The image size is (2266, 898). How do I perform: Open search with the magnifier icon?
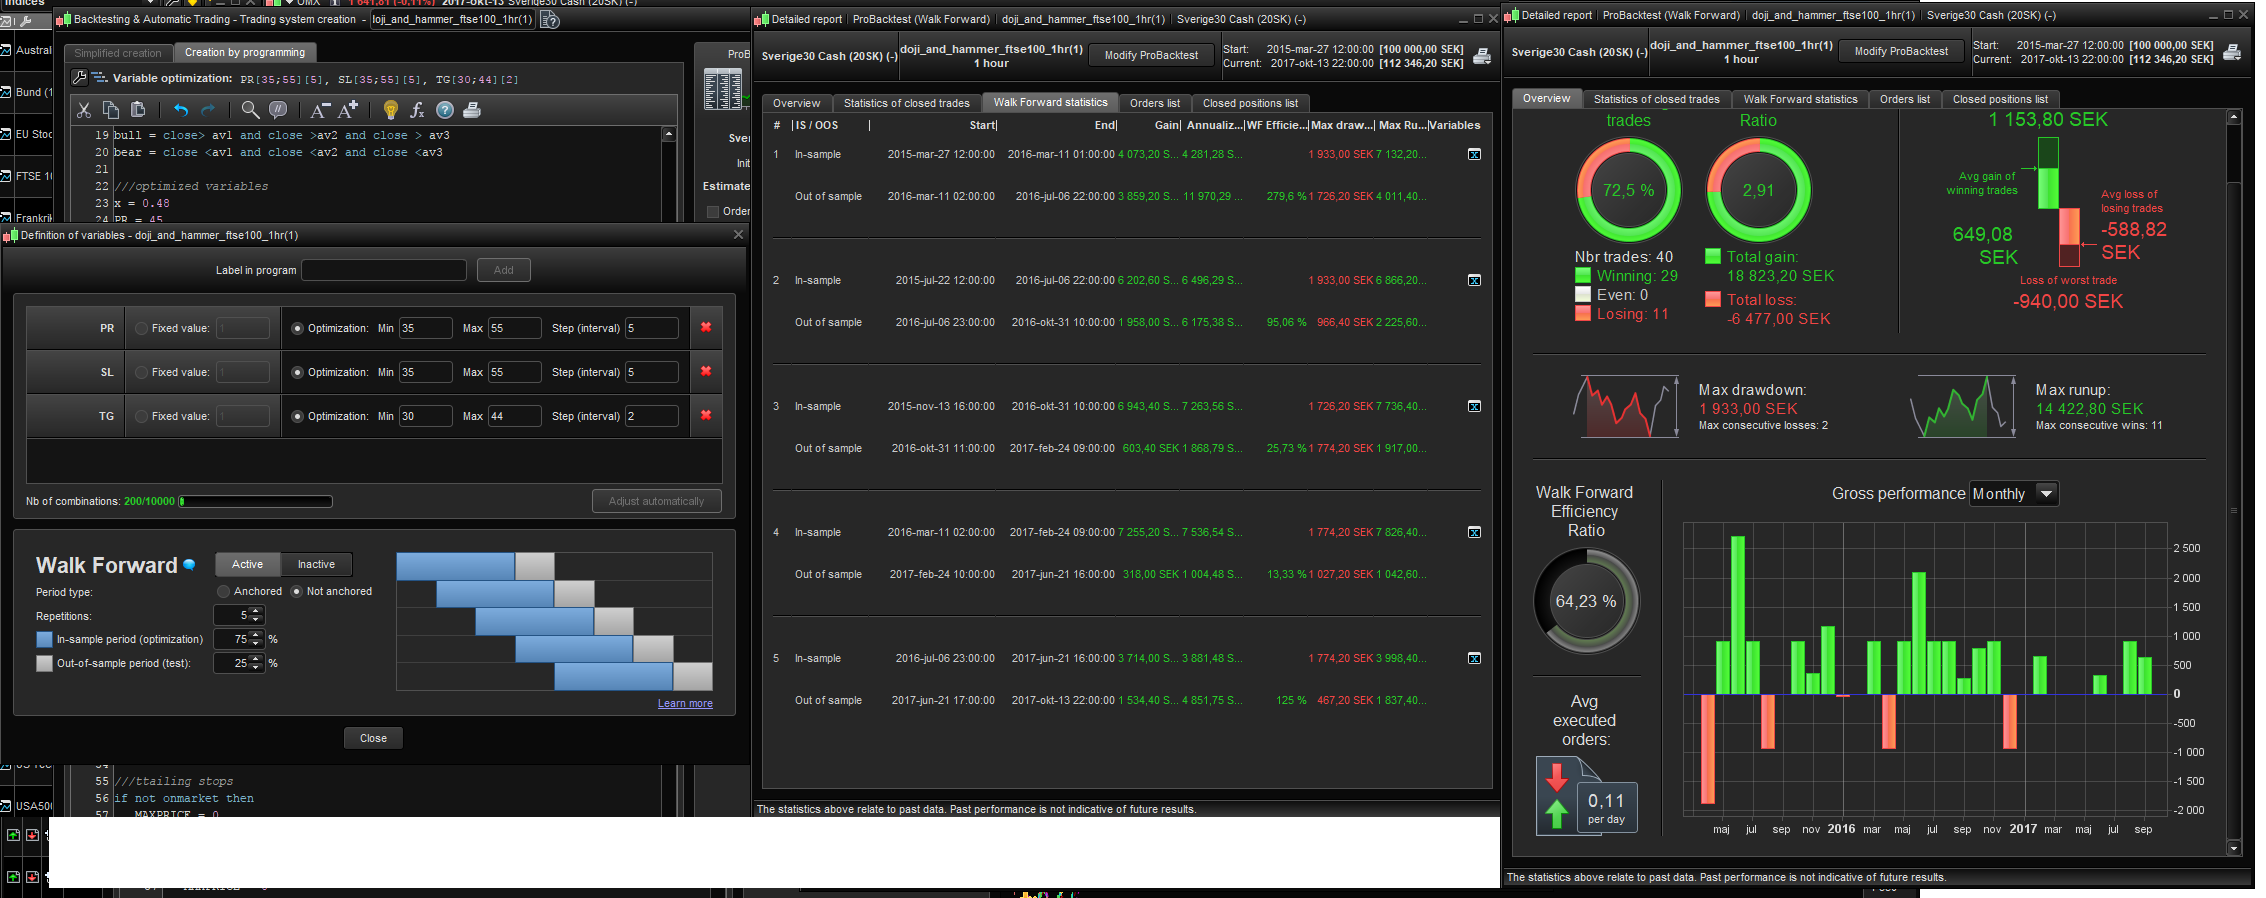tap(250, 110)
